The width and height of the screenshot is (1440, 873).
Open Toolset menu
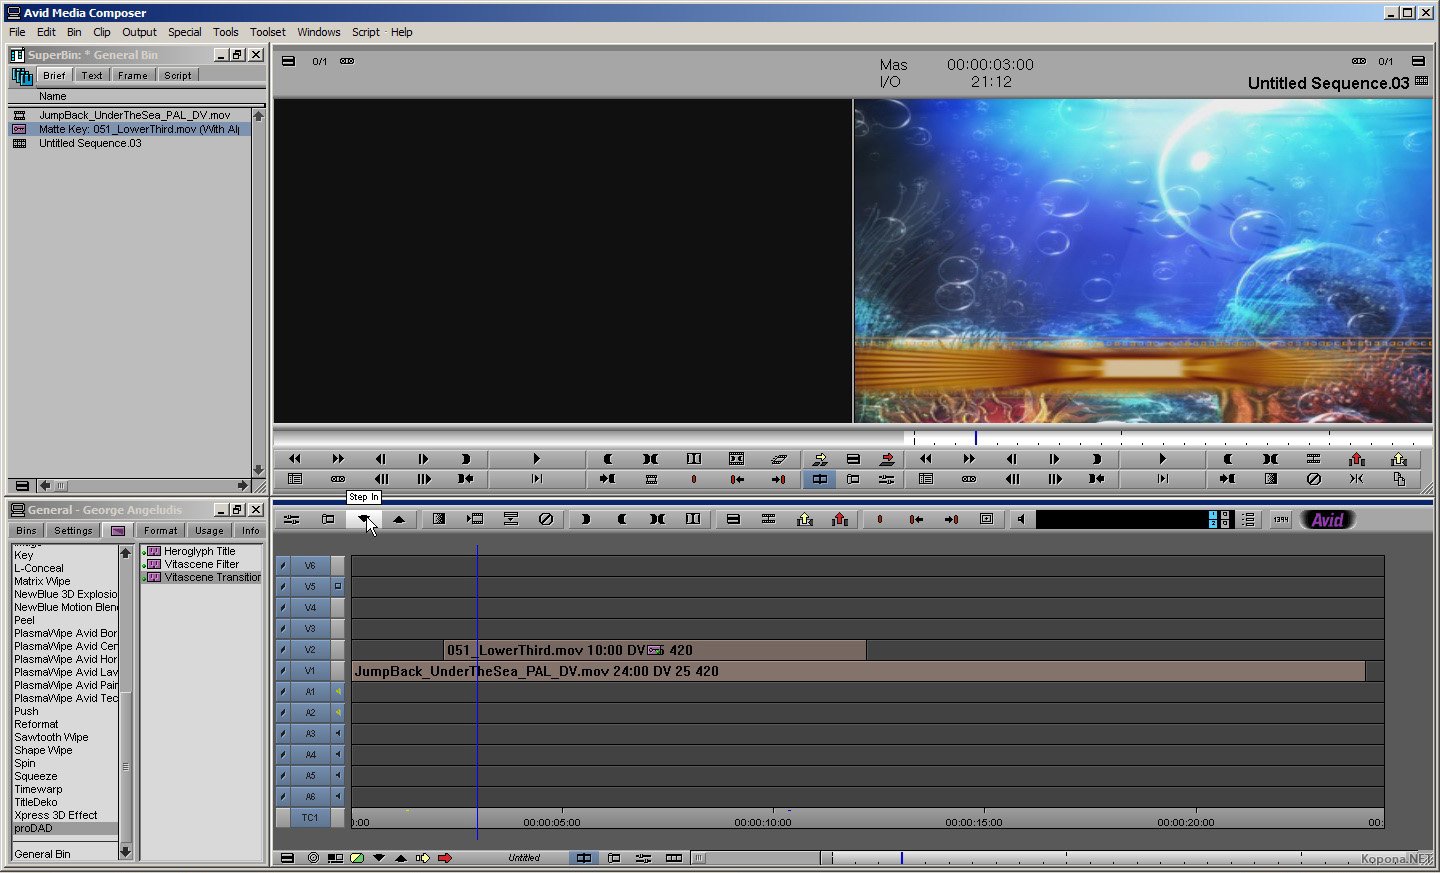click(267, 32)
